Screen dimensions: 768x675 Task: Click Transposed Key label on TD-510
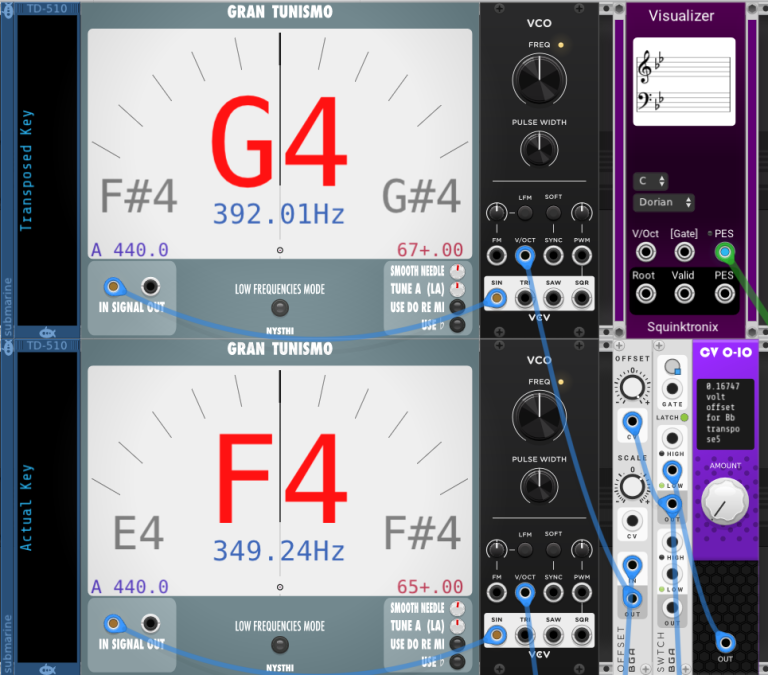click(26, 170)
